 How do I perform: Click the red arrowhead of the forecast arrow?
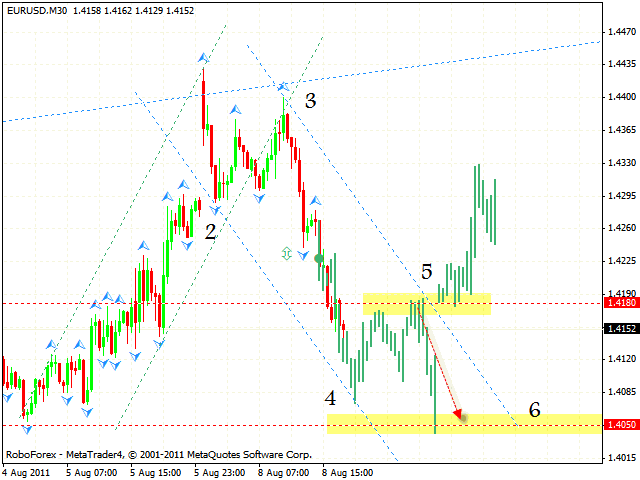pyautogui.click(x=459, y=414)
